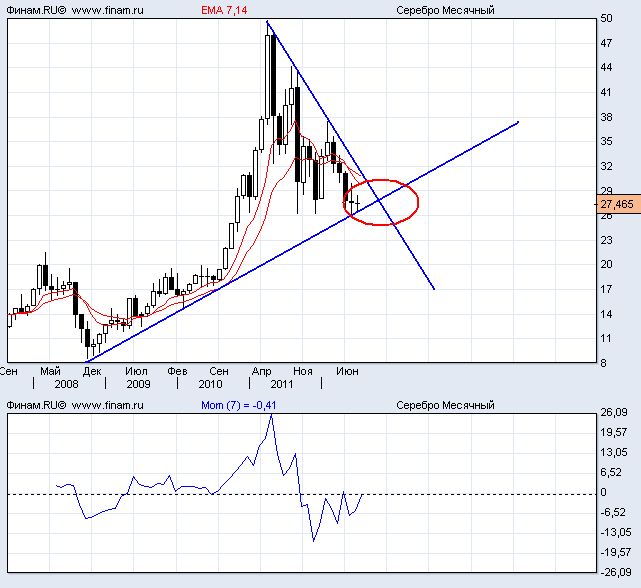Click momentum axis value 6,52

click(611, 472)
